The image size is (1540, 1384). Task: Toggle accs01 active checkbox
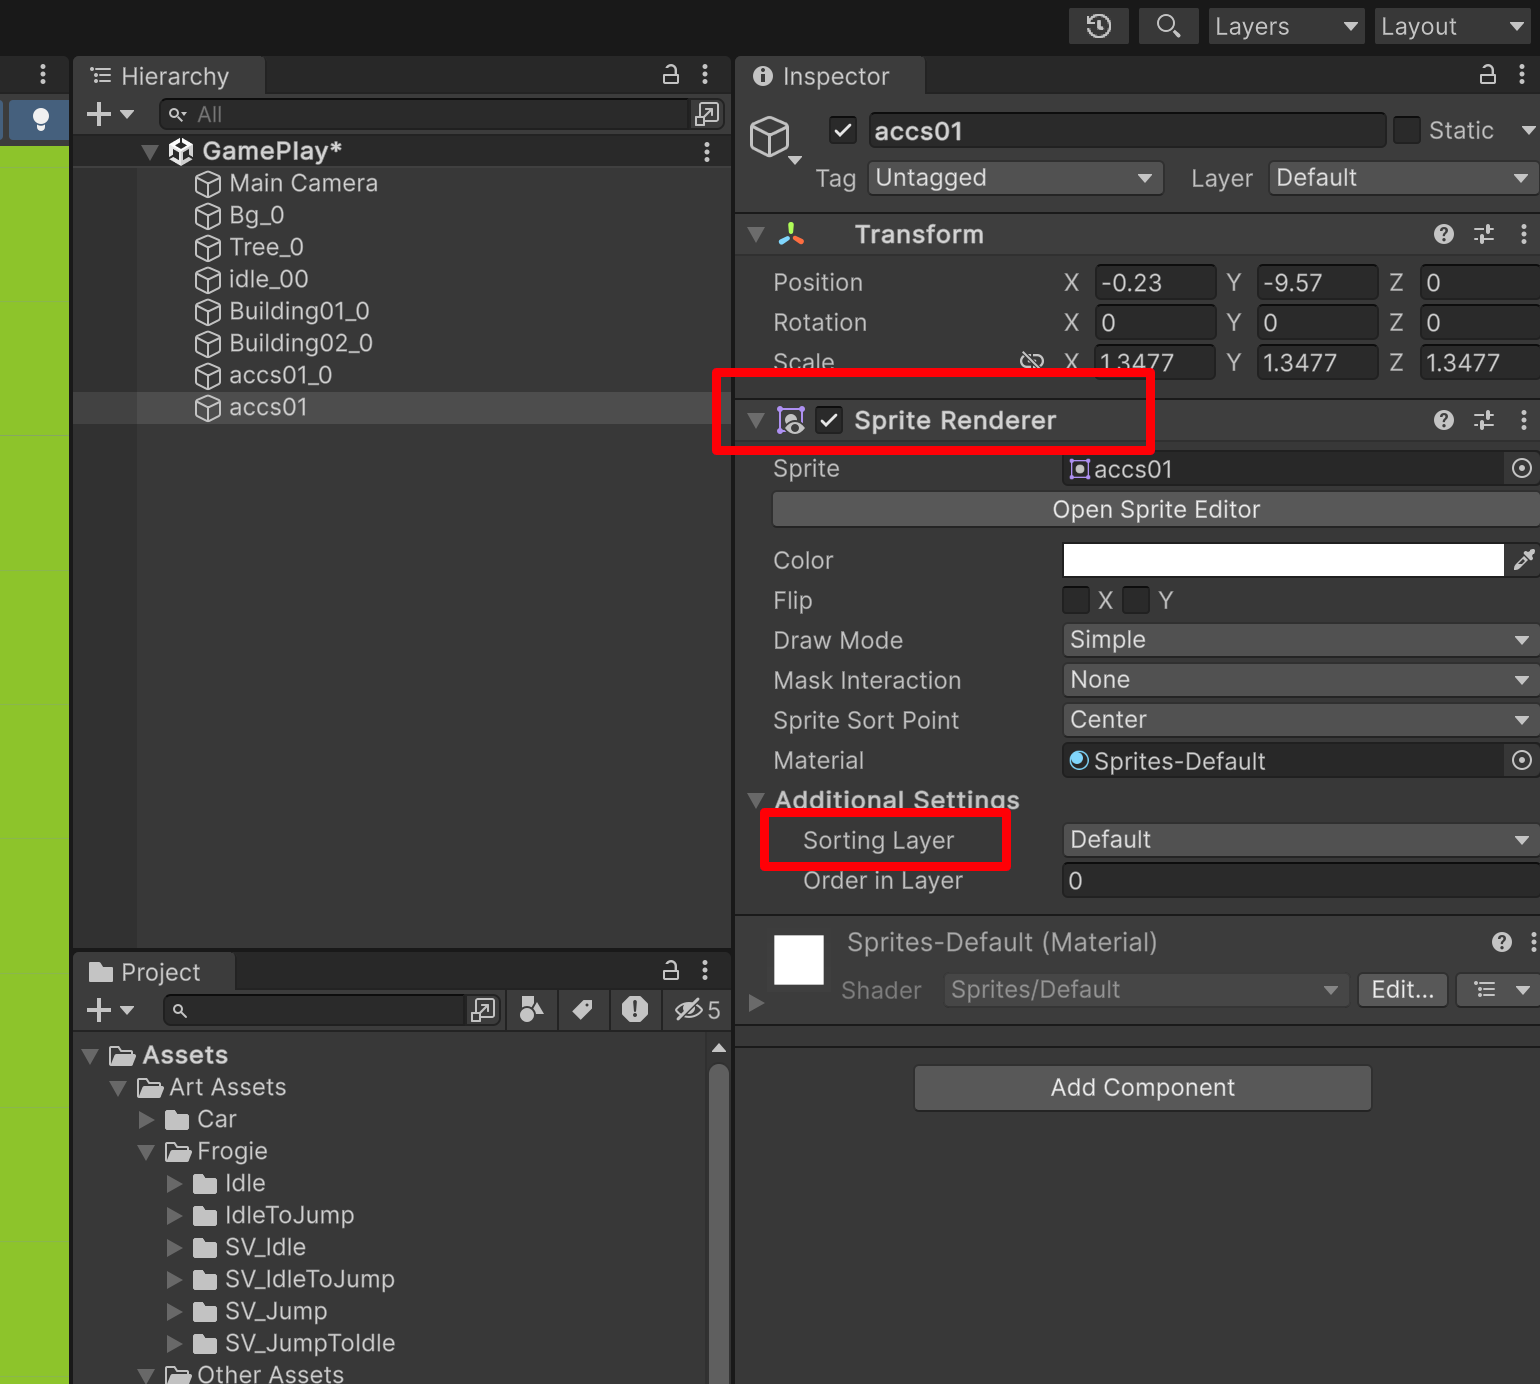click(843, 130)
